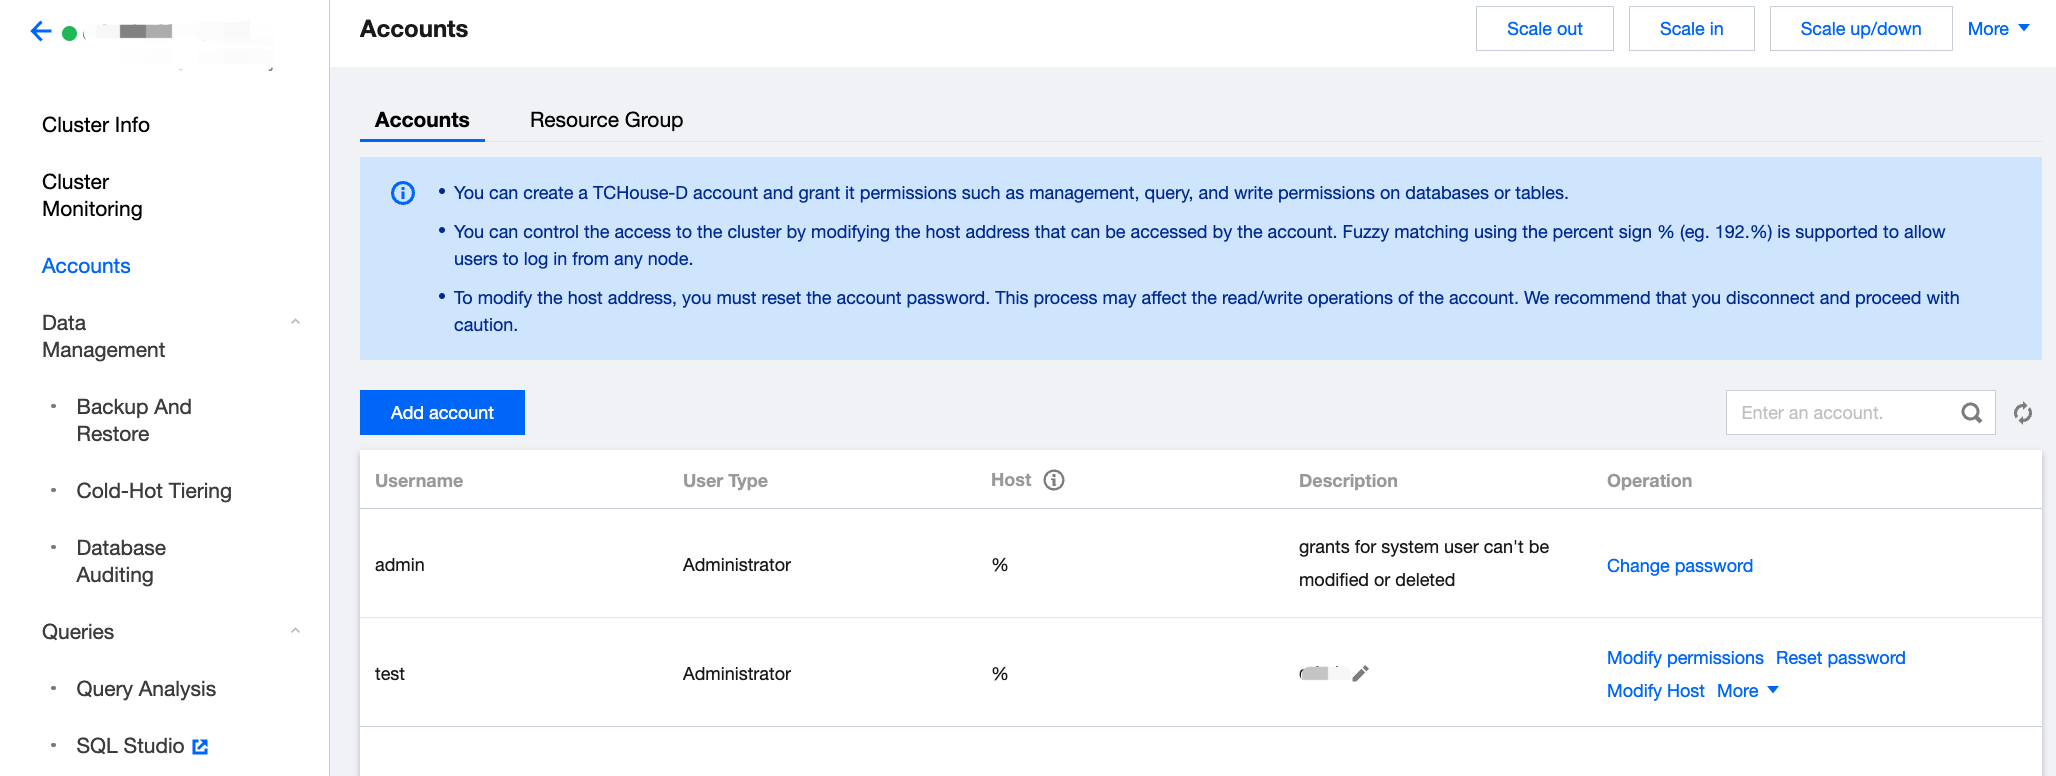This screenshot has width=2056, height=776.
Task: Focus the Enter an account search field
Action: (x=1840, y=413)
